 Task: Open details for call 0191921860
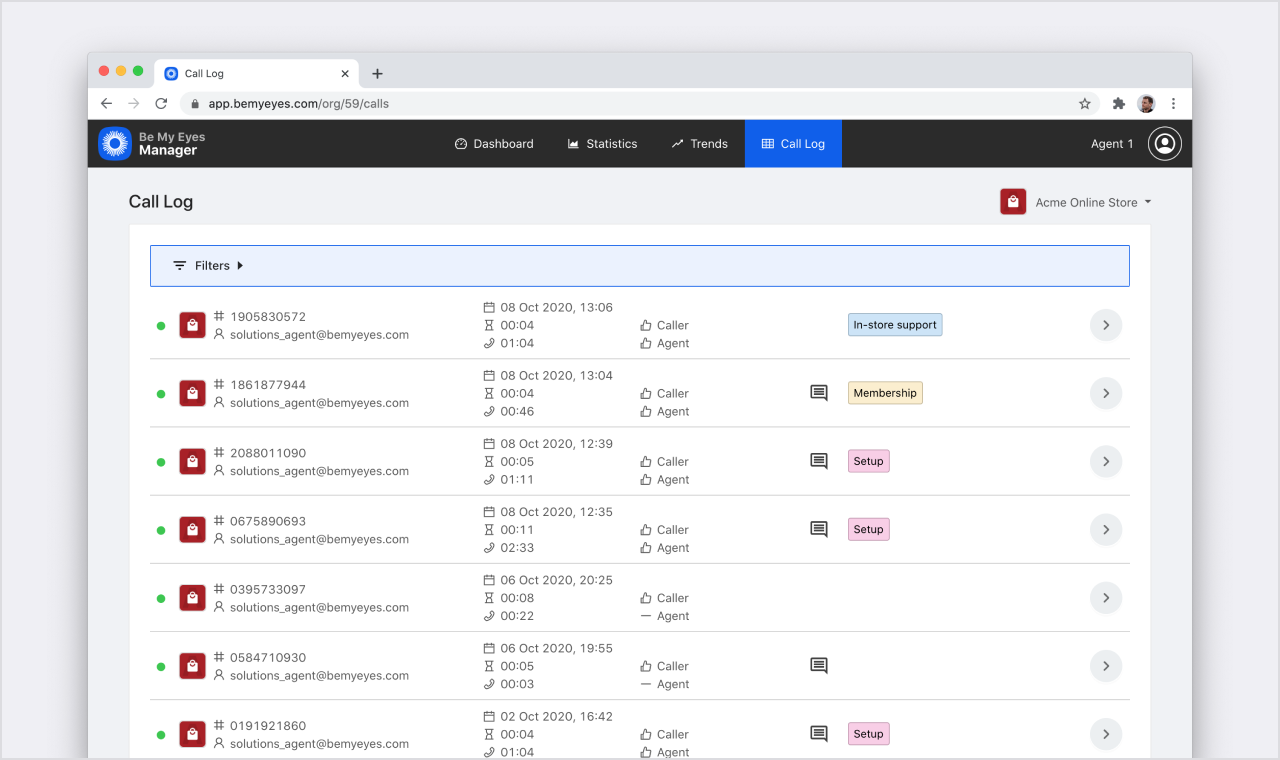click(1106, 734)
